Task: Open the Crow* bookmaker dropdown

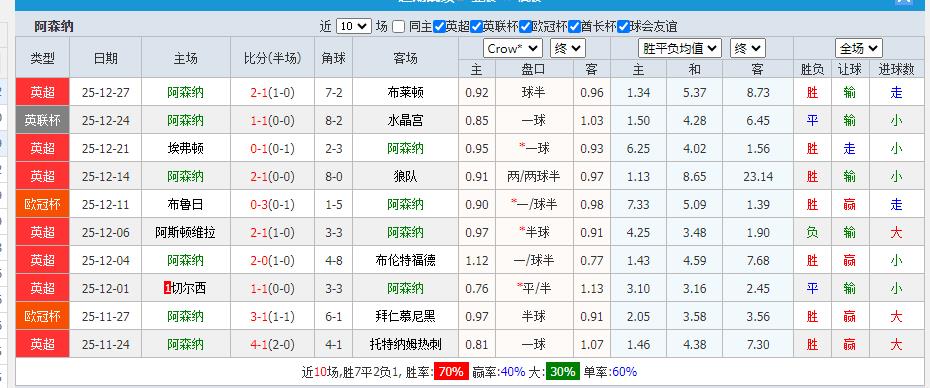Action: tap(512, 48)
